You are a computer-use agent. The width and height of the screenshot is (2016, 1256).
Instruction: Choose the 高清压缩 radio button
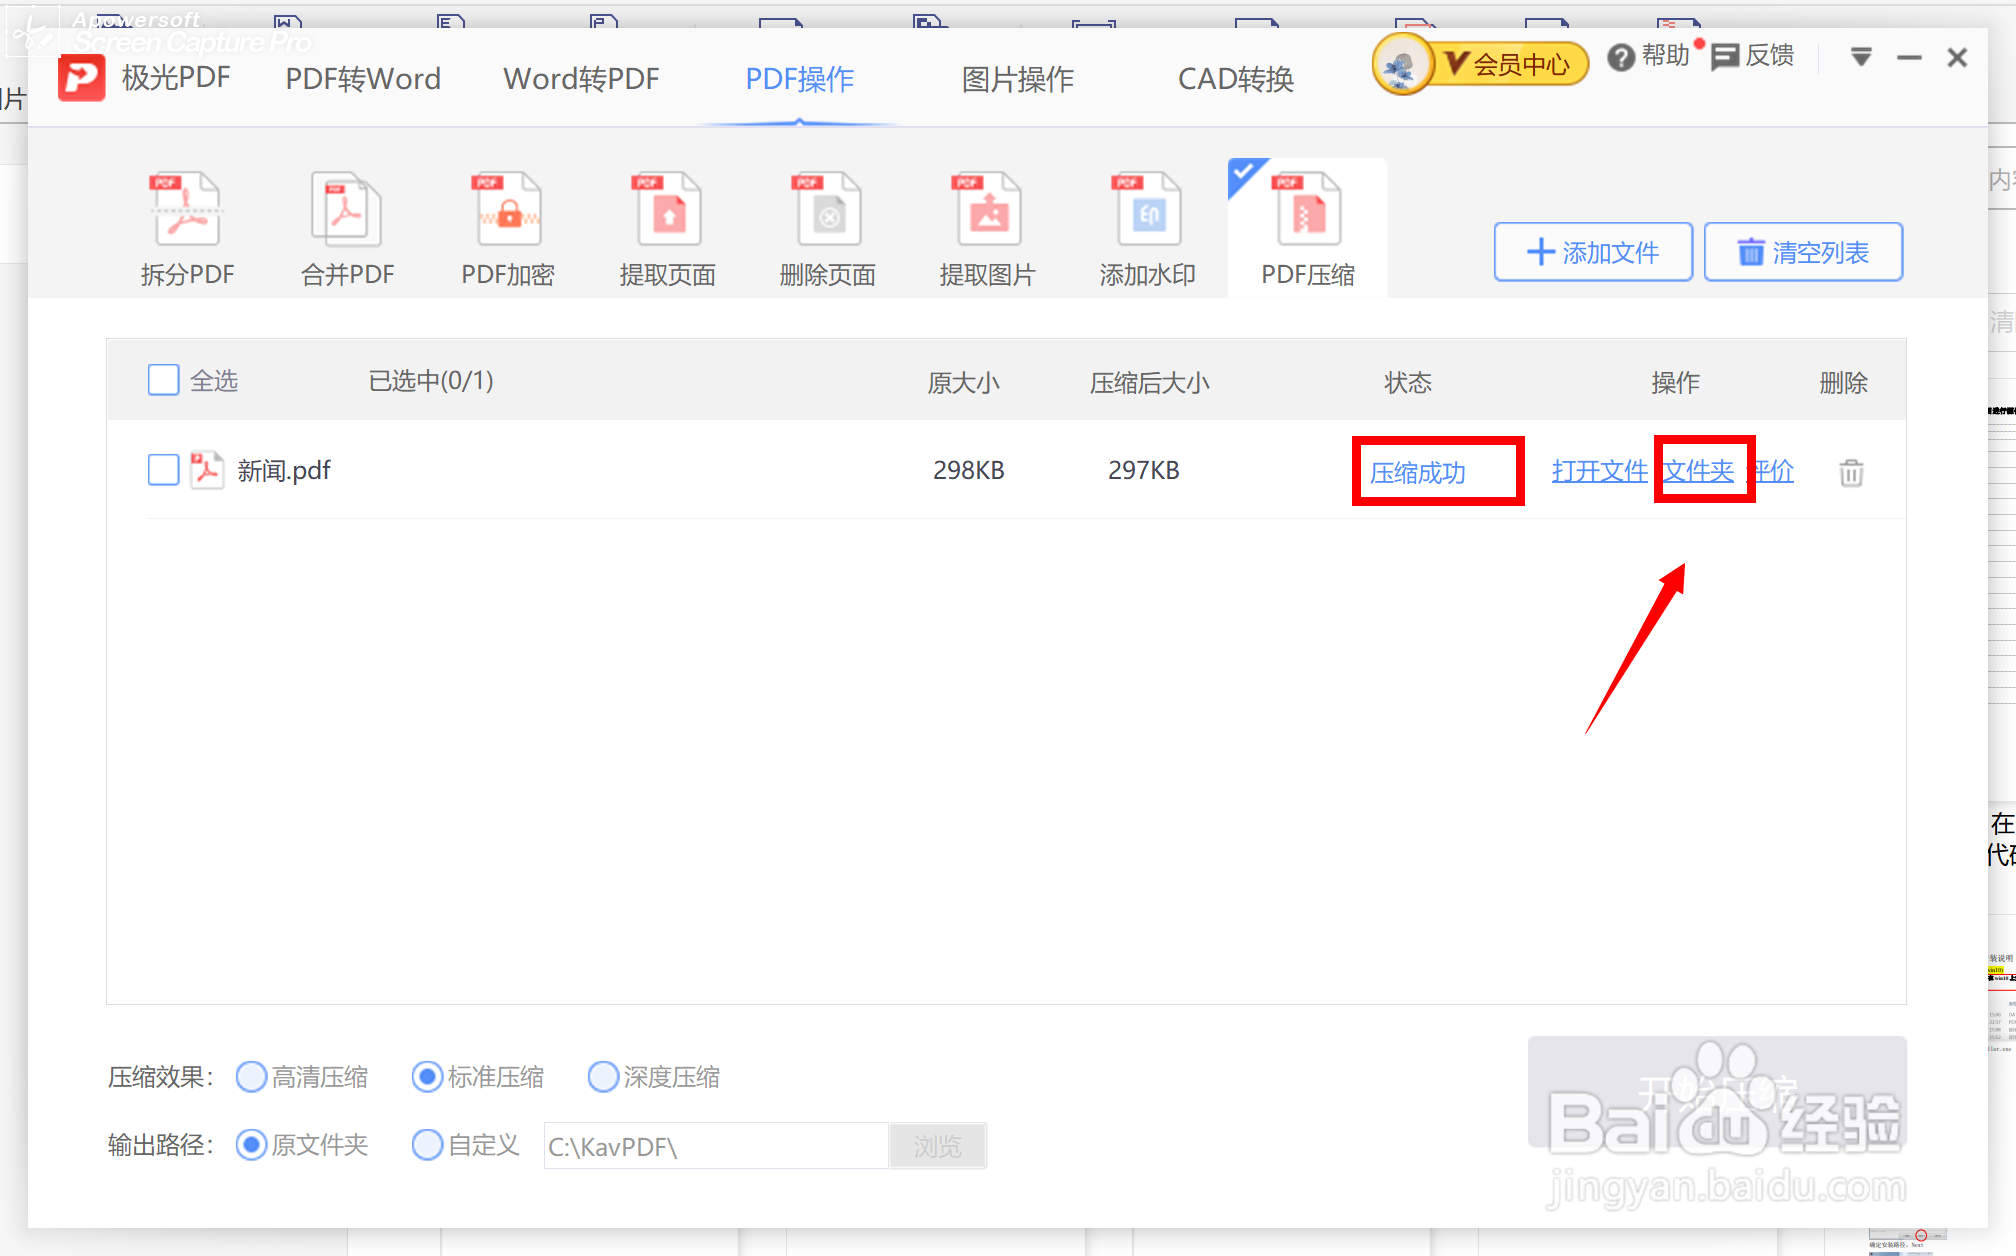click(251, 1077)
